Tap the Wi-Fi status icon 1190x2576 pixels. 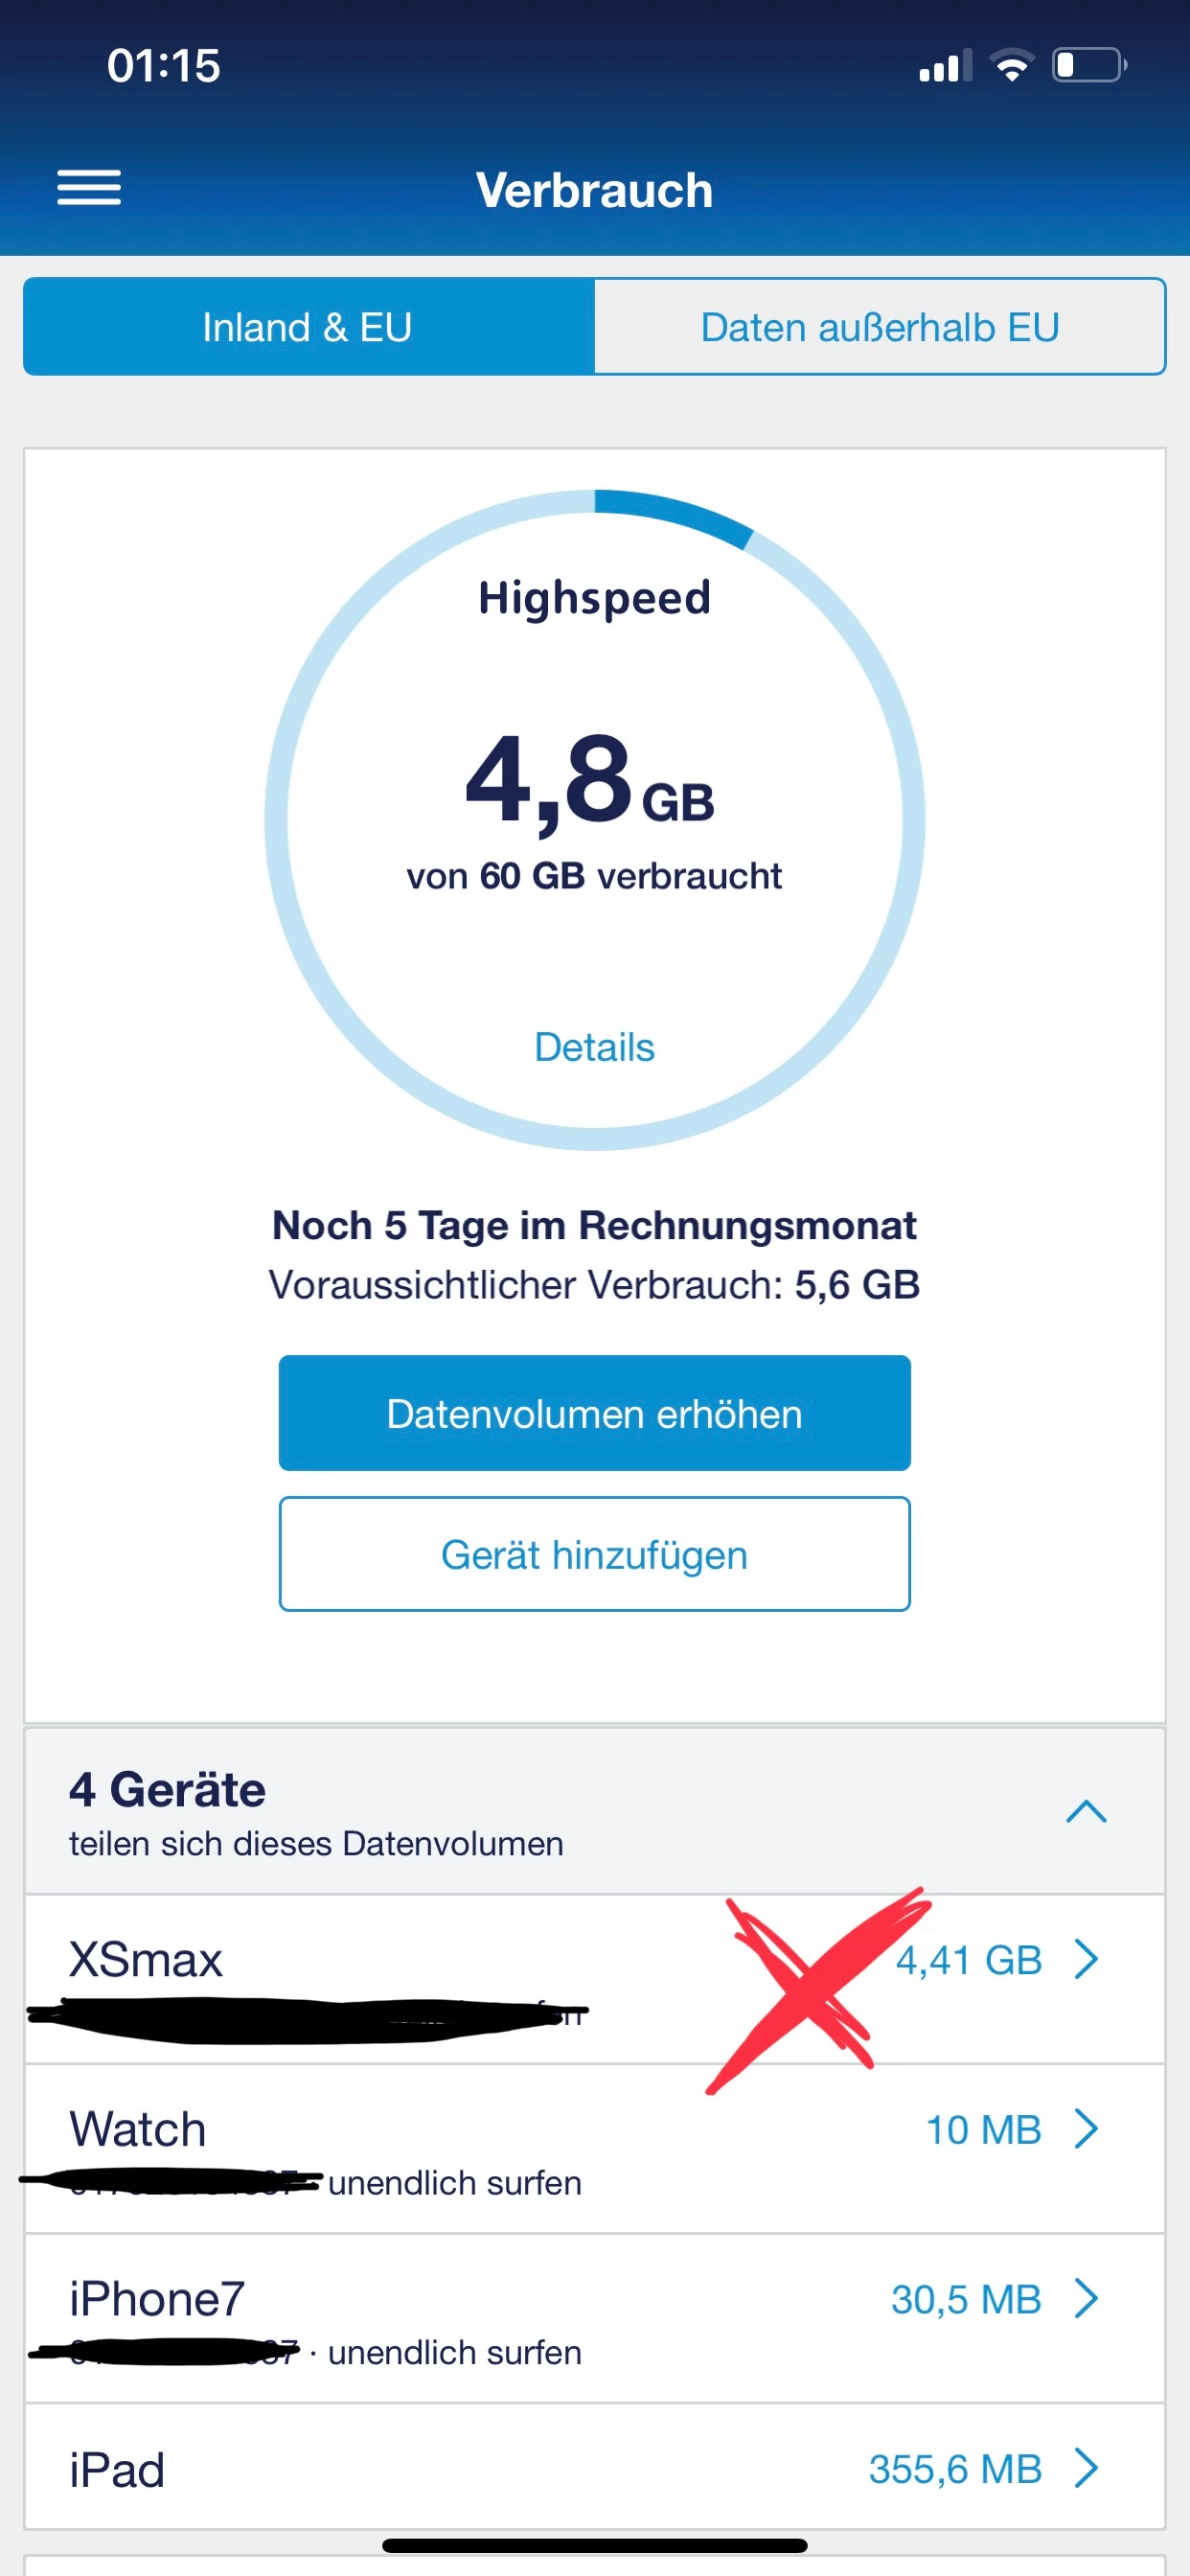click(1011, 66)
